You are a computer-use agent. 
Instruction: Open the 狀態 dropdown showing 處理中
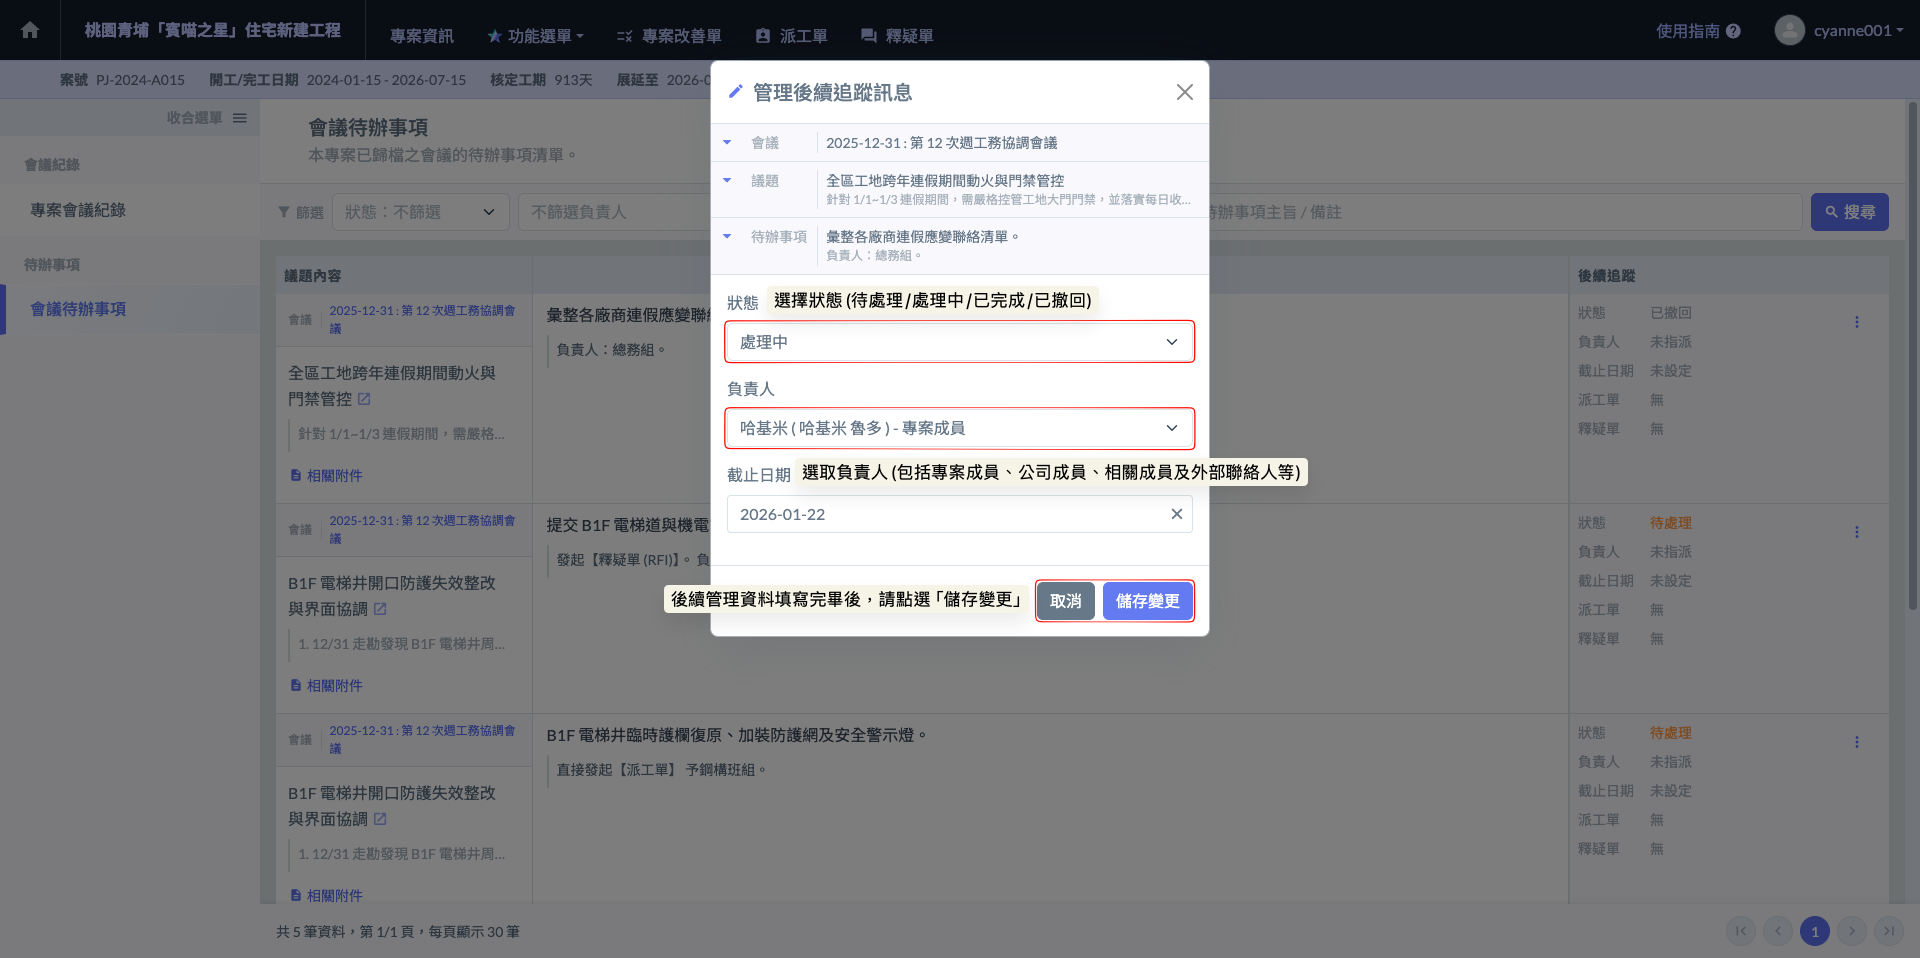click(x=958, y=342)
